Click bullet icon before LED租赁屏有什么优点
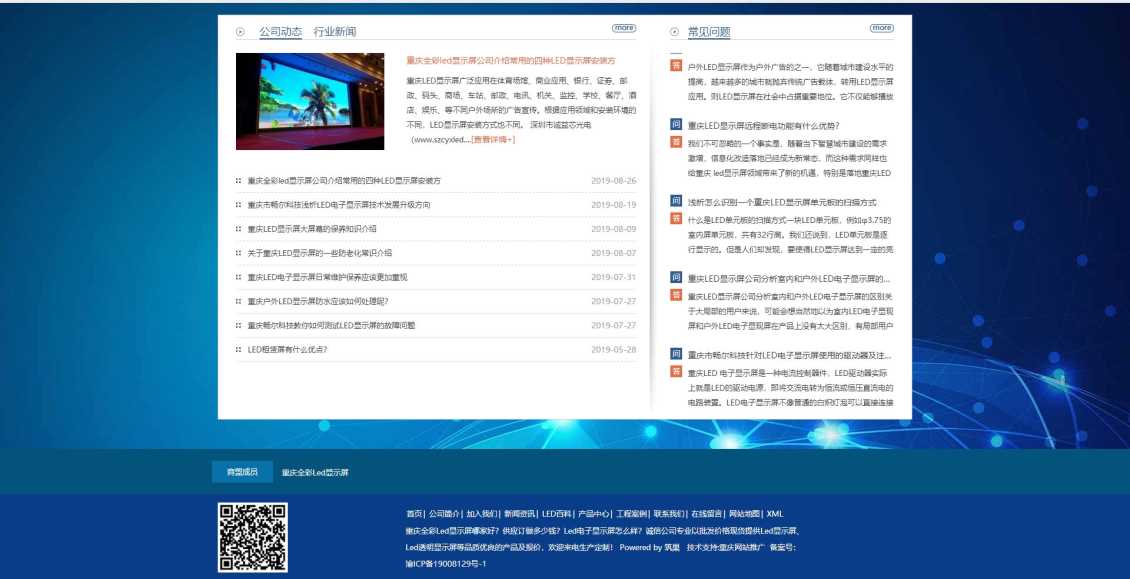The image size is (1130, 579). tap(238, 350)
